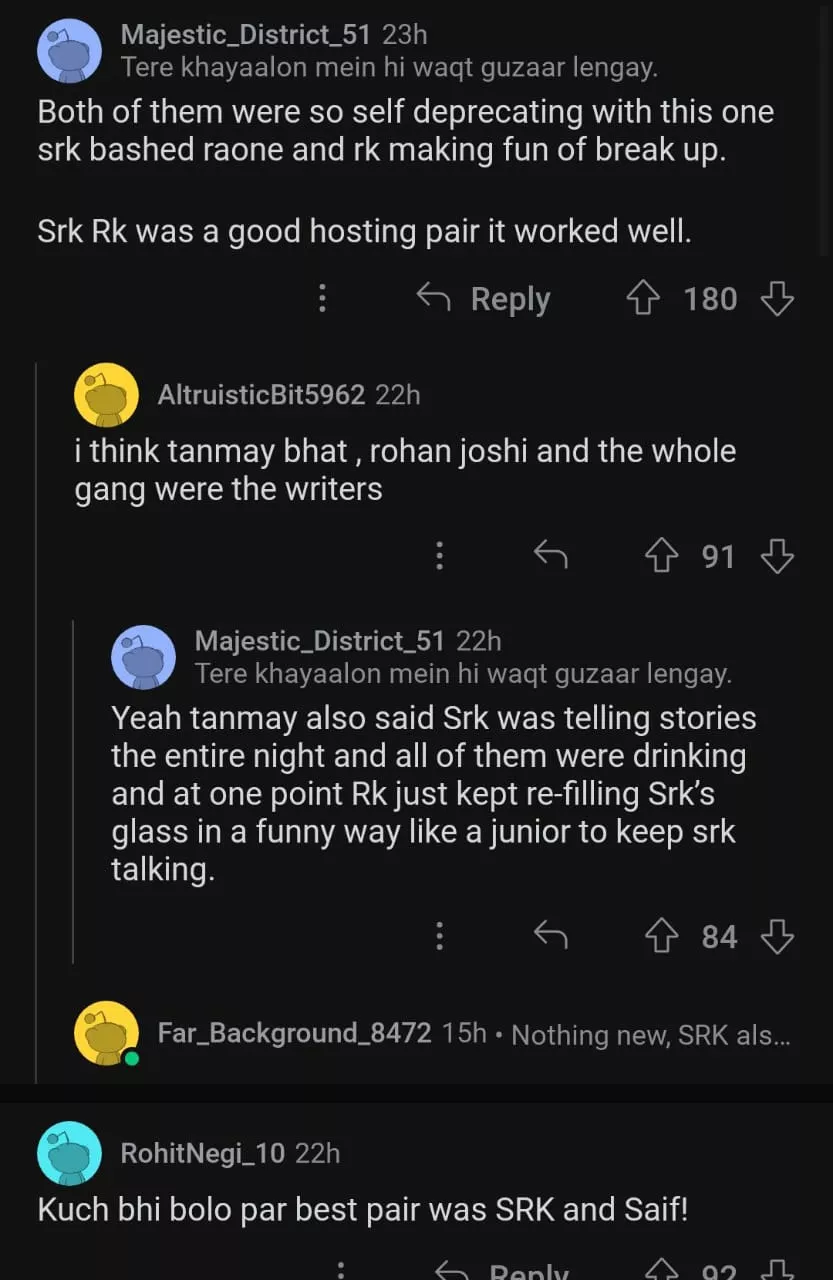
Task: Open RohitNegi_10's user profile
Action: click(202, 1153)
